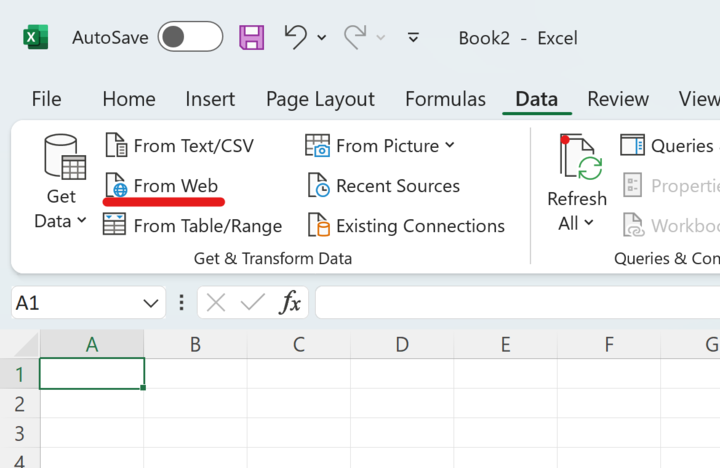Viewport: 720px width, 468px height.
Task: Expand the Undo history dropdown arrow
Action: [x=322, y=38]
